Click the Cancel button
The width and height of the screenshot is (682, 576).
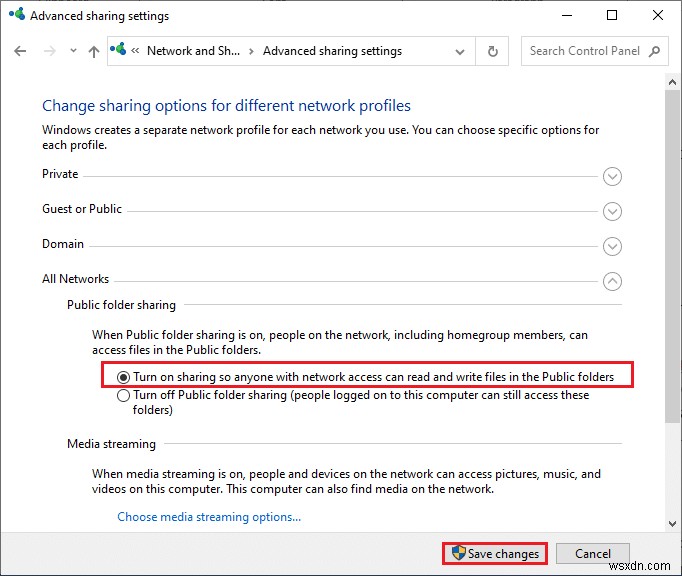(x=592, y=553)
